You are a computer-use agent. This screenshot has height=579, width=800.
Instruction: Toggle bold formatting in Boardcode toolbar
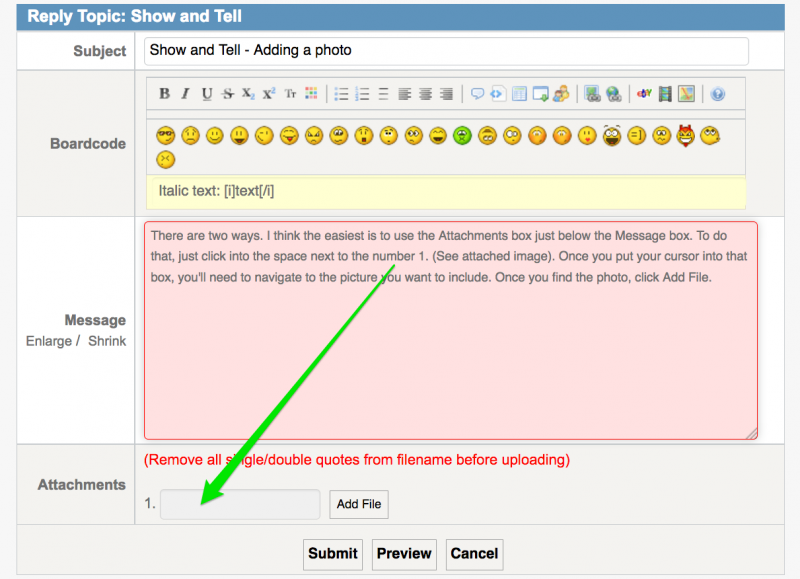[x=165, y=94]
